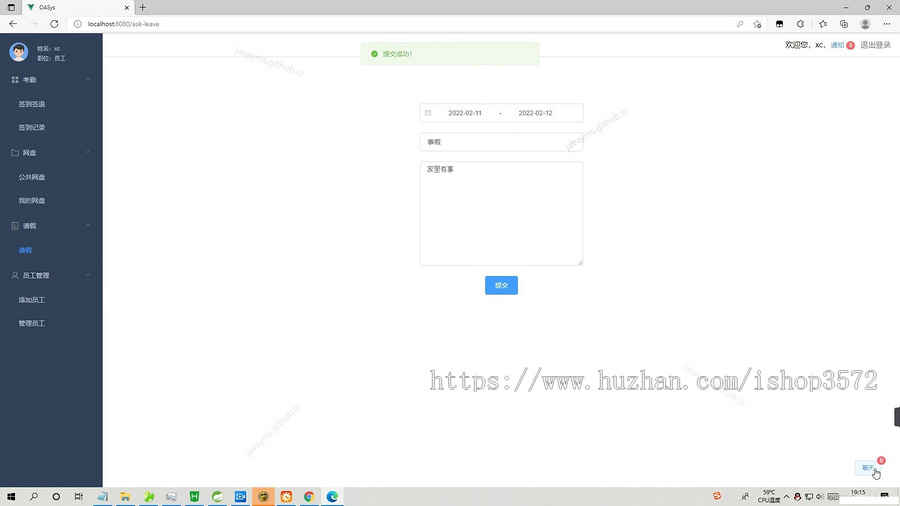Click the leave reason textarea containing 家里有事
This screenshot has height=506, width=900.
click(x=501, y=213)
